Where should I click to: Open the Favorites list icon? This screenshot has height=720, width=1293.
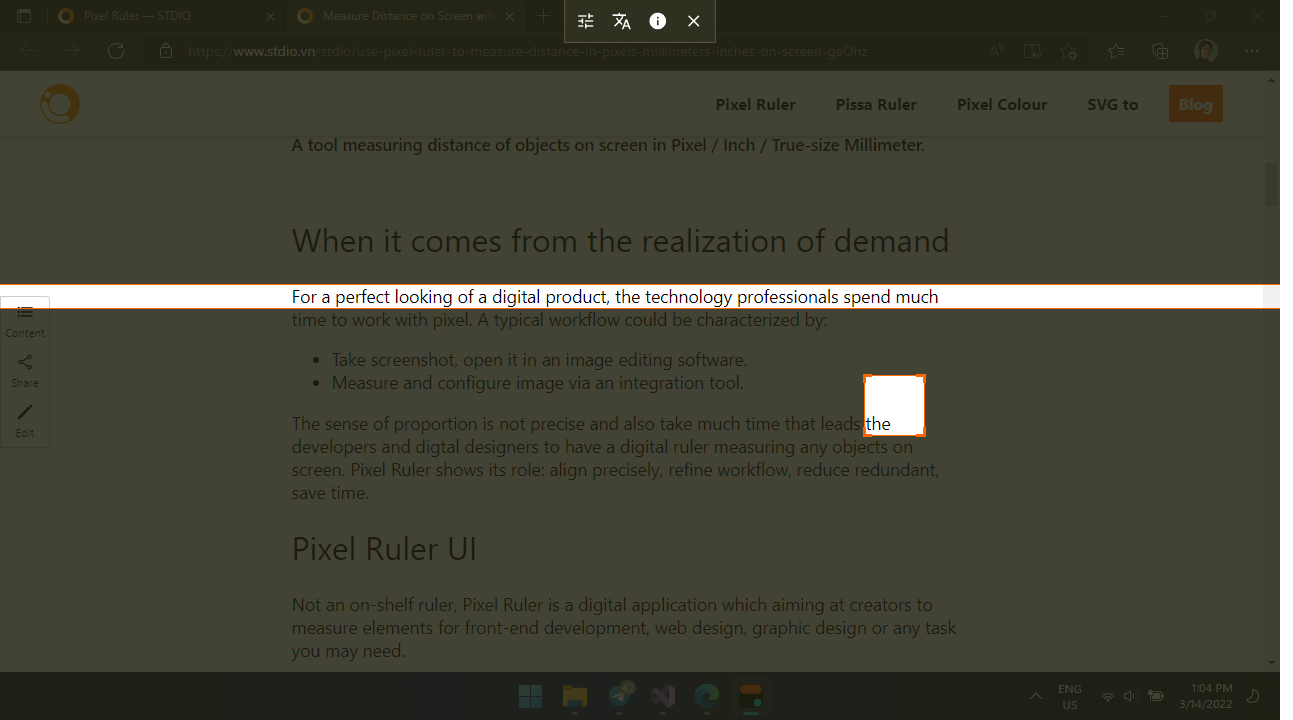[x=1116, y=51]
